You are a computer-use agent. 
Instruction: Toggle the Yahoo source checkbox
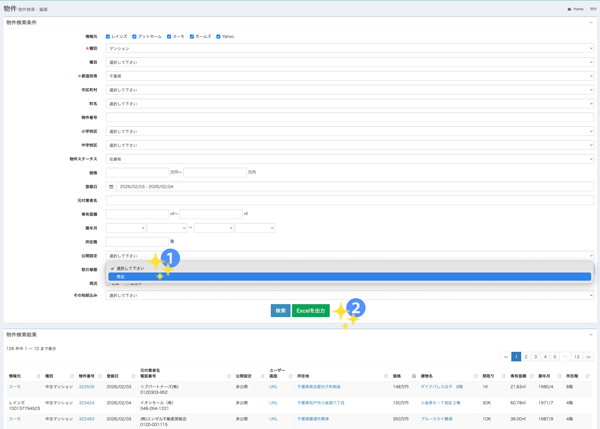218,37
